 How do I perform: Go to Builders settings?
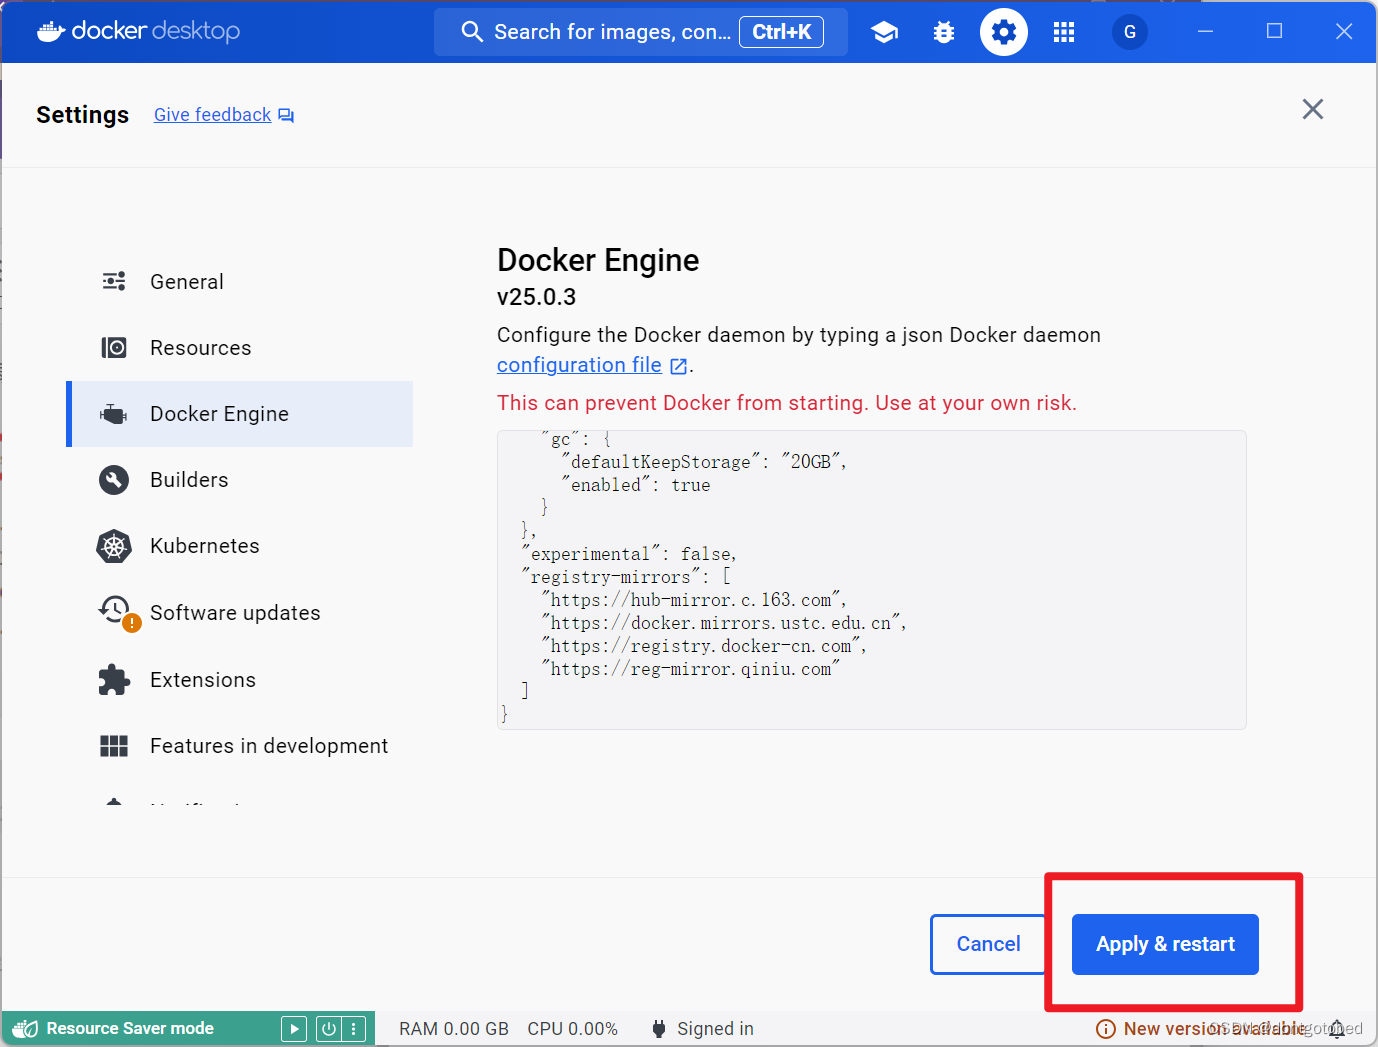click(x=189, y=480)
